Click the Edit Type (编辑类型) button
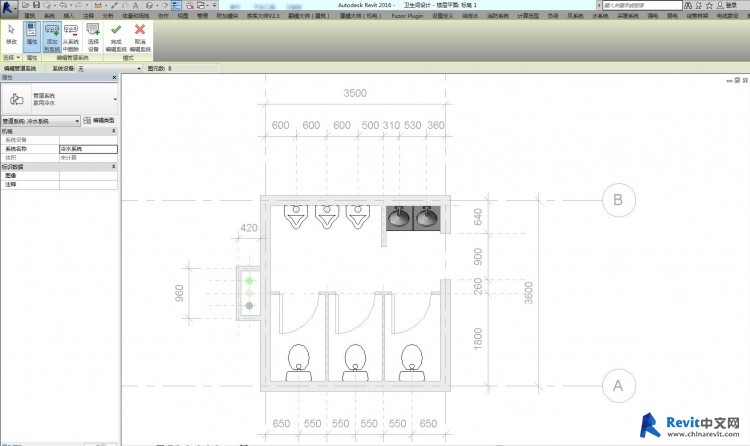This screenshot has width=750, height=446. 99,121
